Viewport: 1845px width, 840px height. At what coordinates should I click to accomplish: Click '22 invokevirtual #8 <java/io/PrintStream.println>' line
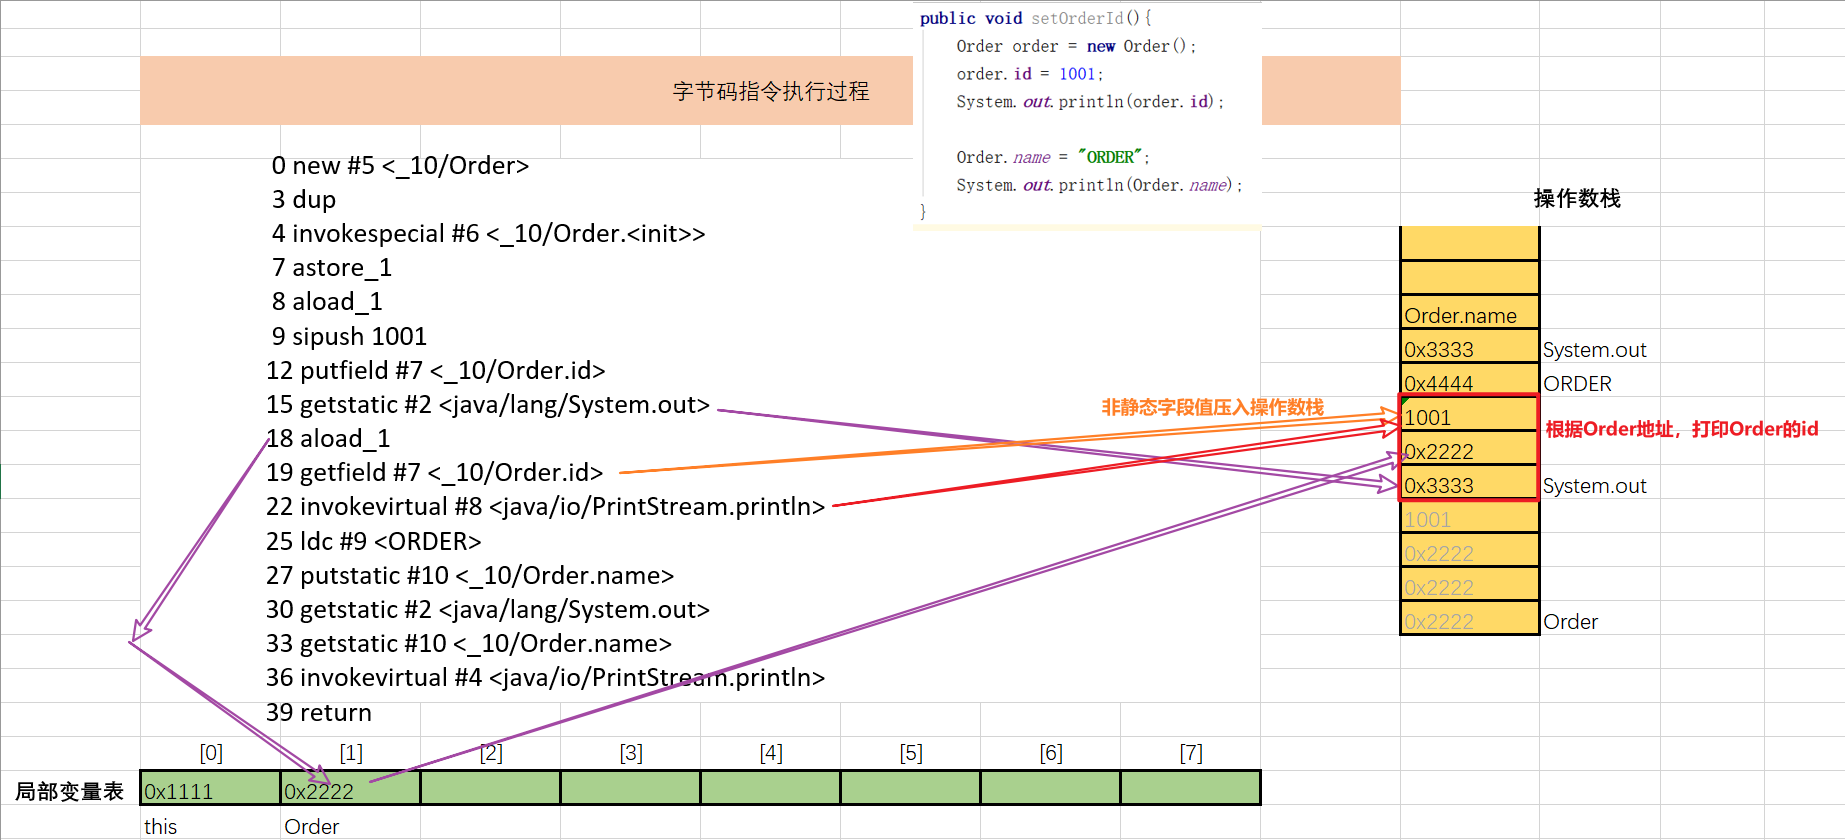point(546,507)
